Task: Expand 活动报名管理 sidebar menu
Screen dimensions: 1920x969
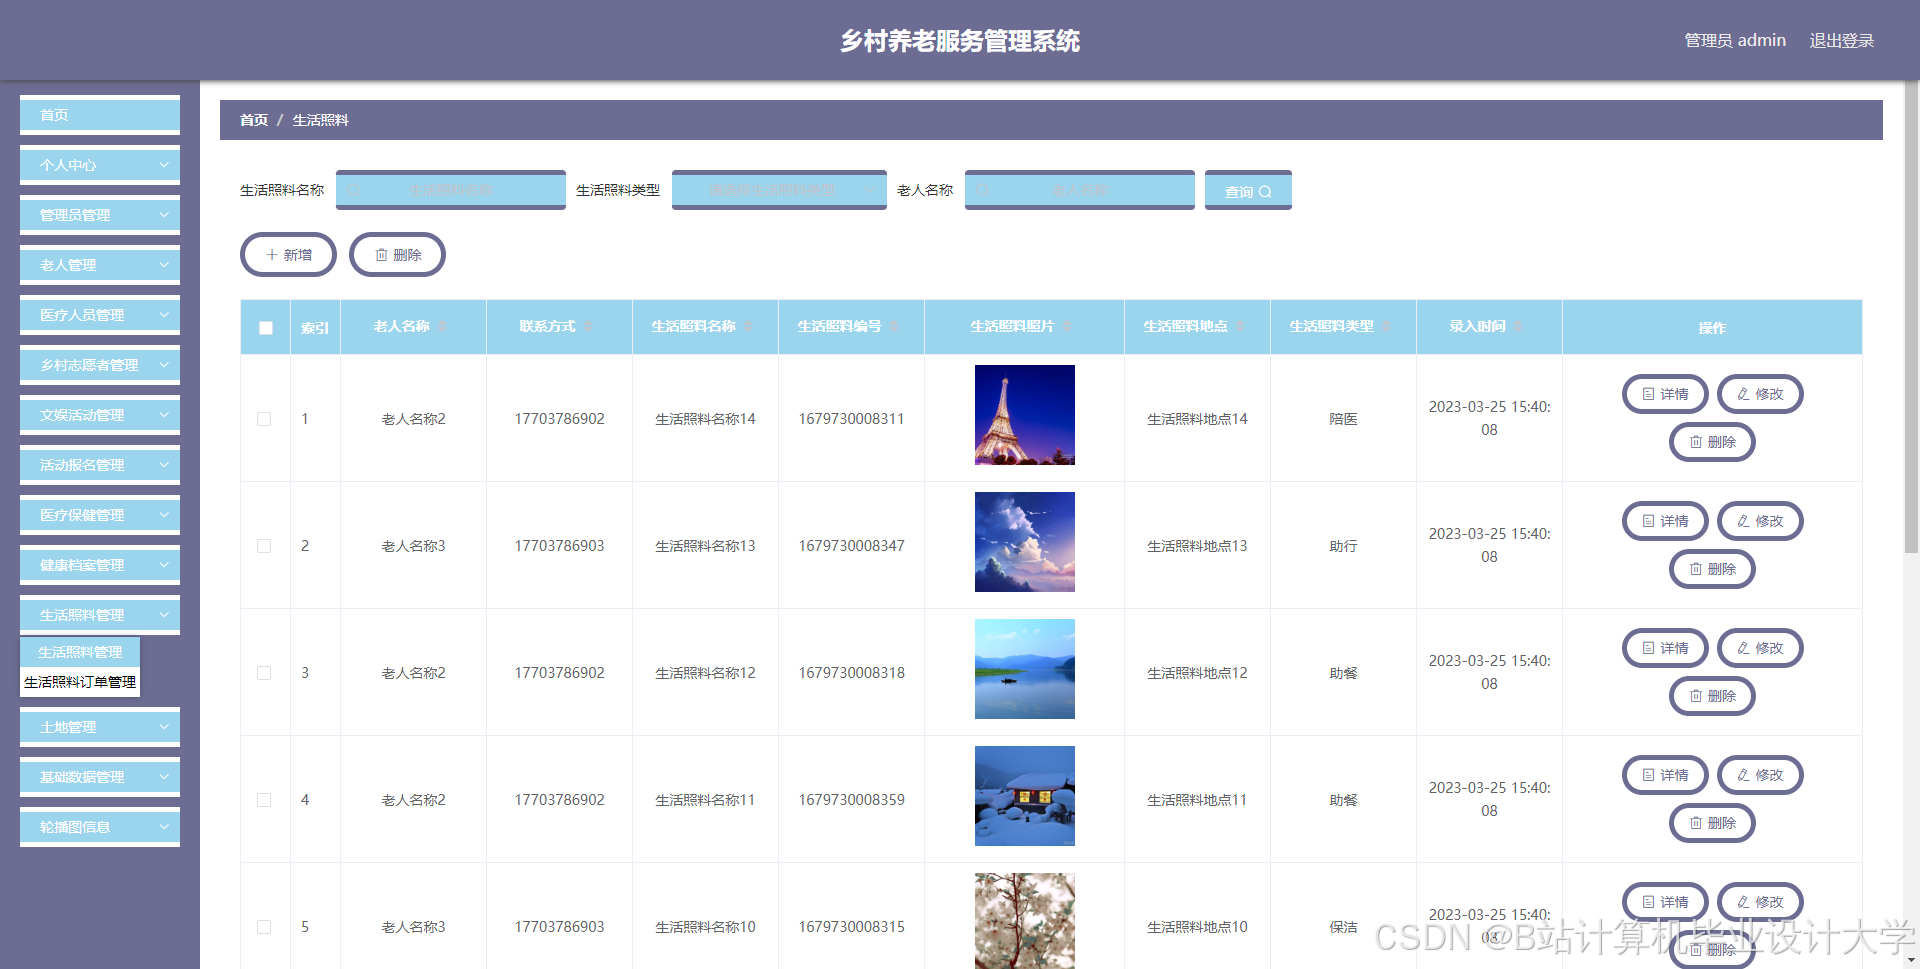Action: 100,465
